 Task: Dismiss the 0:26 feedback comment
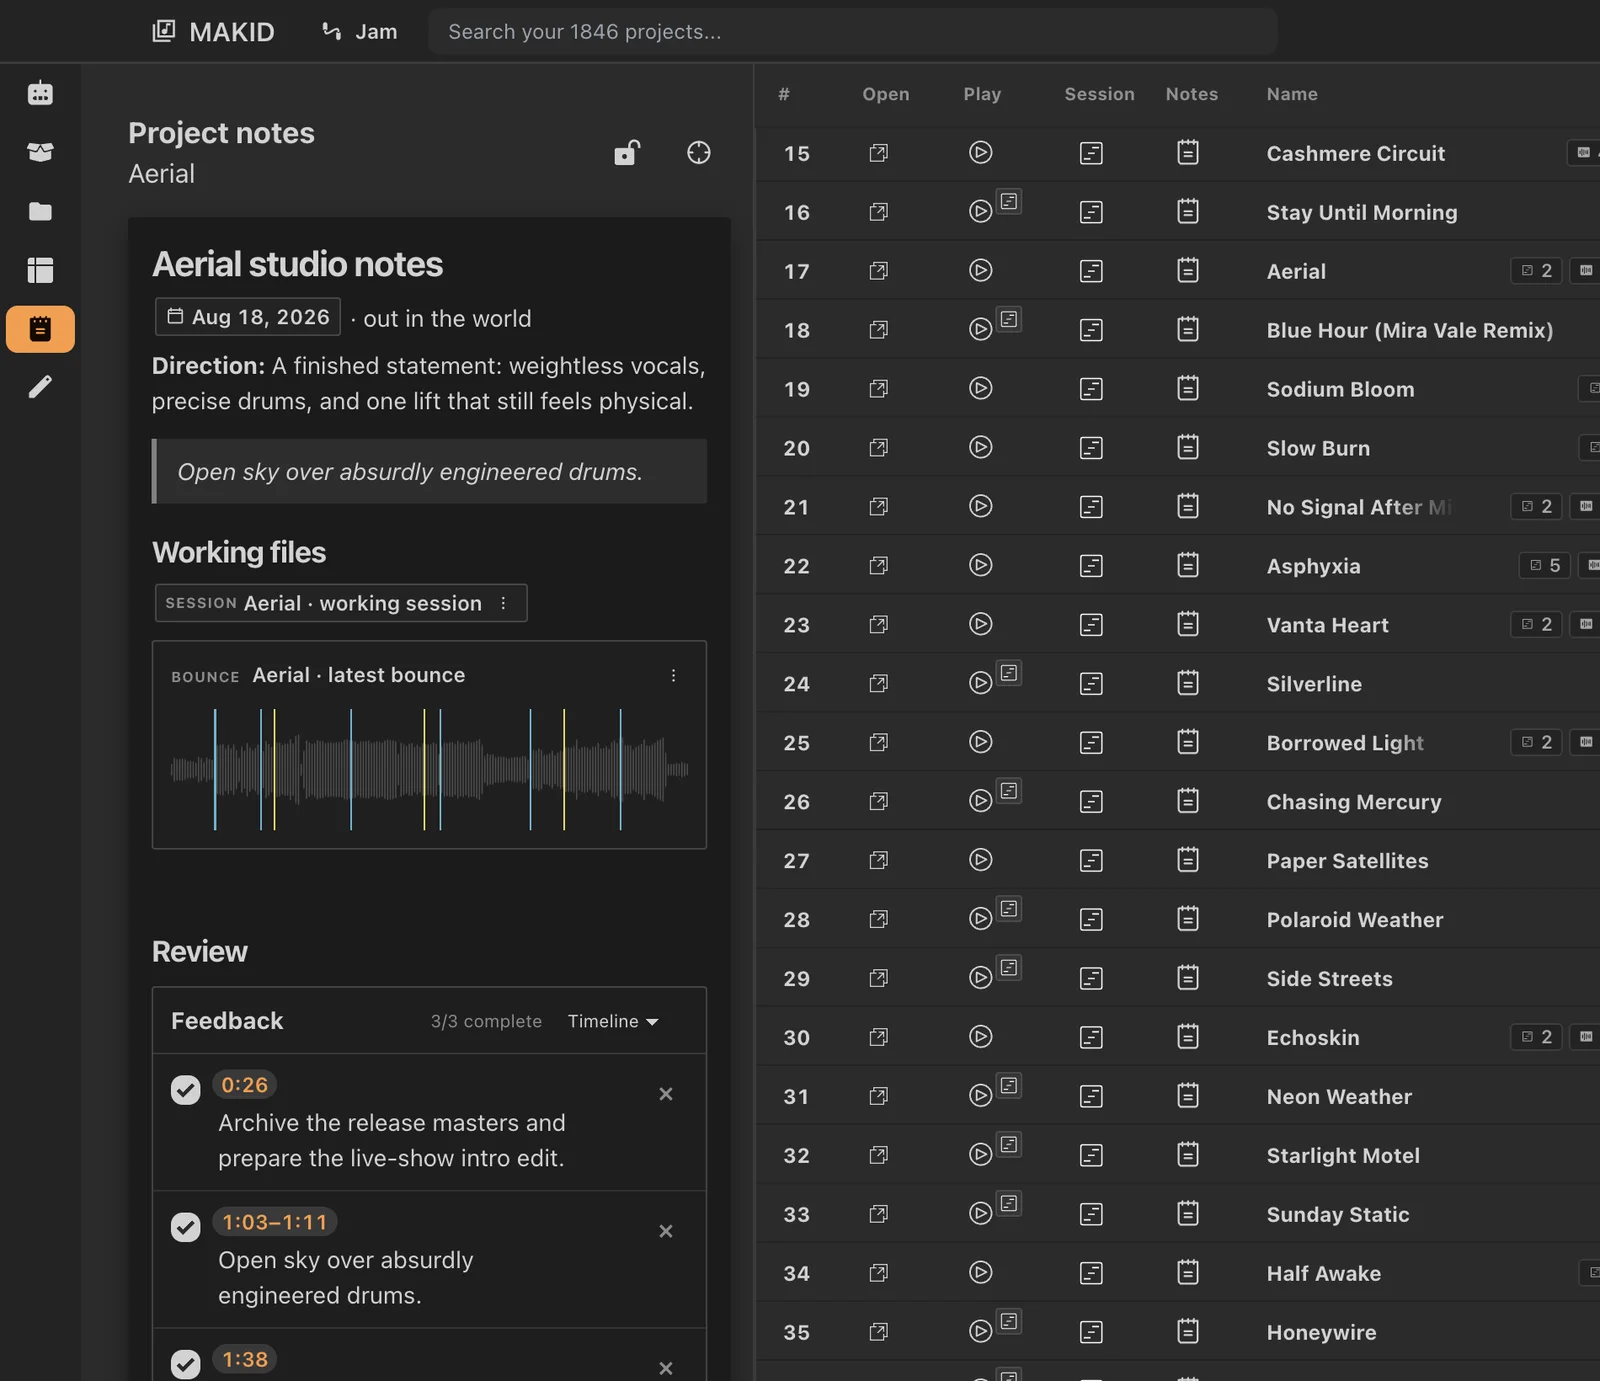[666, 1094]
